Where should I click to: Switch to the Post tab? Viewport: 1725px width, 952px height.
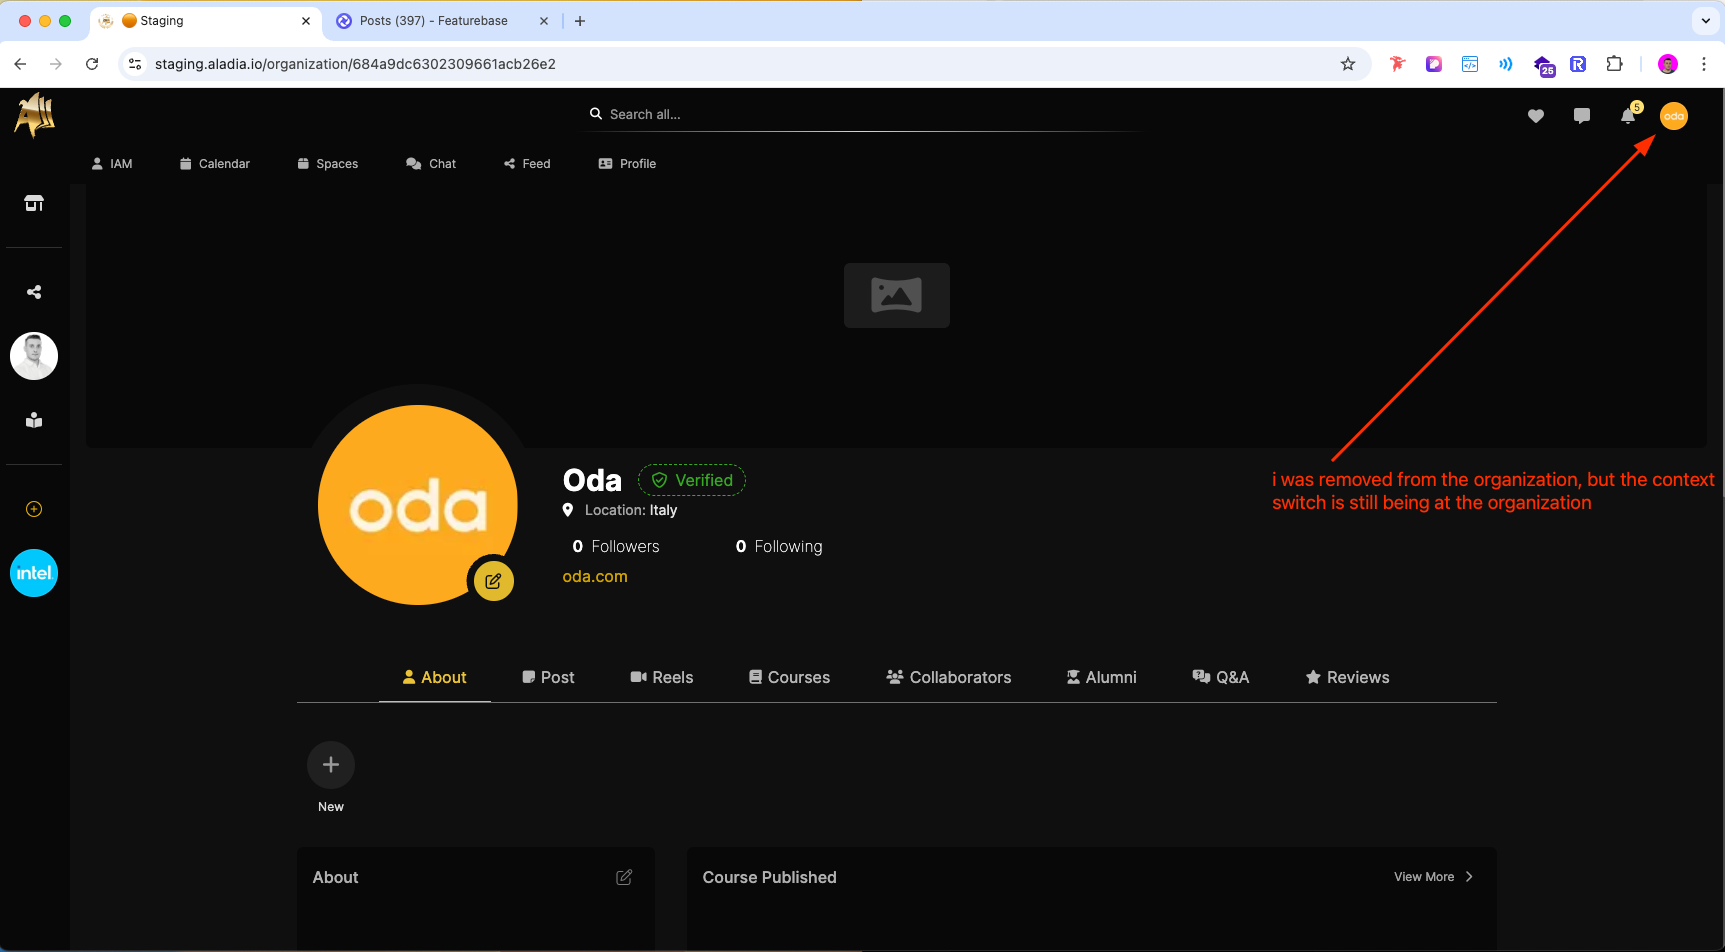[548, 677]
